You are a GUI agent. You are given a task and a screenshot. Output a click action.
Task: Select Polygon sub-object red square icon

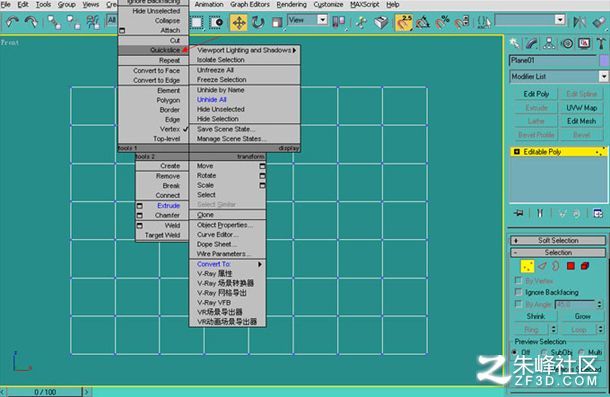coord(571,266)
